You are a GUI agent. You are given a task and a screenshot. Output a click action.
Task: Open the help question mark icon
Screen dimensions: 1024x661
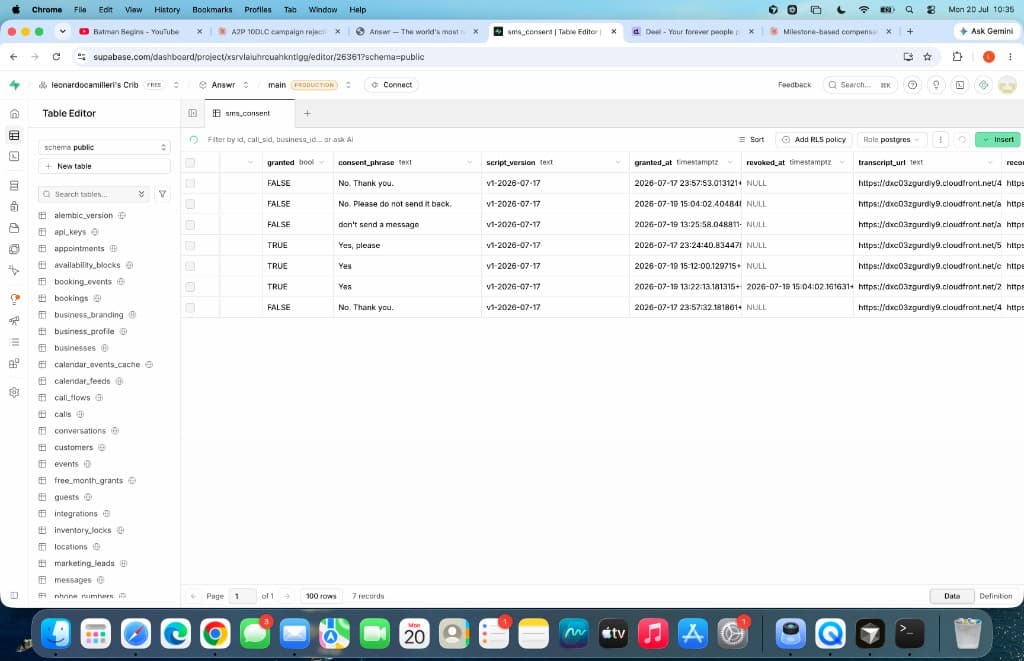[x=912, y=85]
